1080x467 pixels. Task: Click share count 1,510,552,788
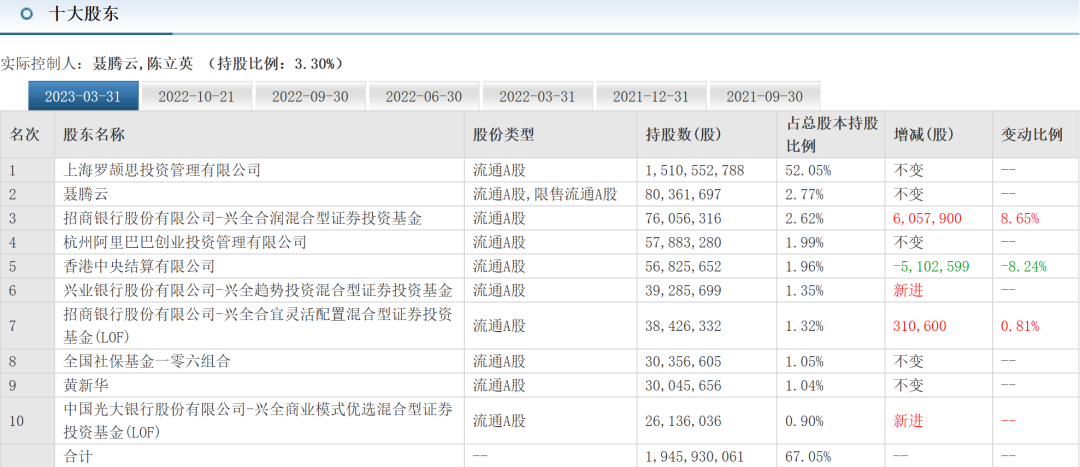pos(696,170)
